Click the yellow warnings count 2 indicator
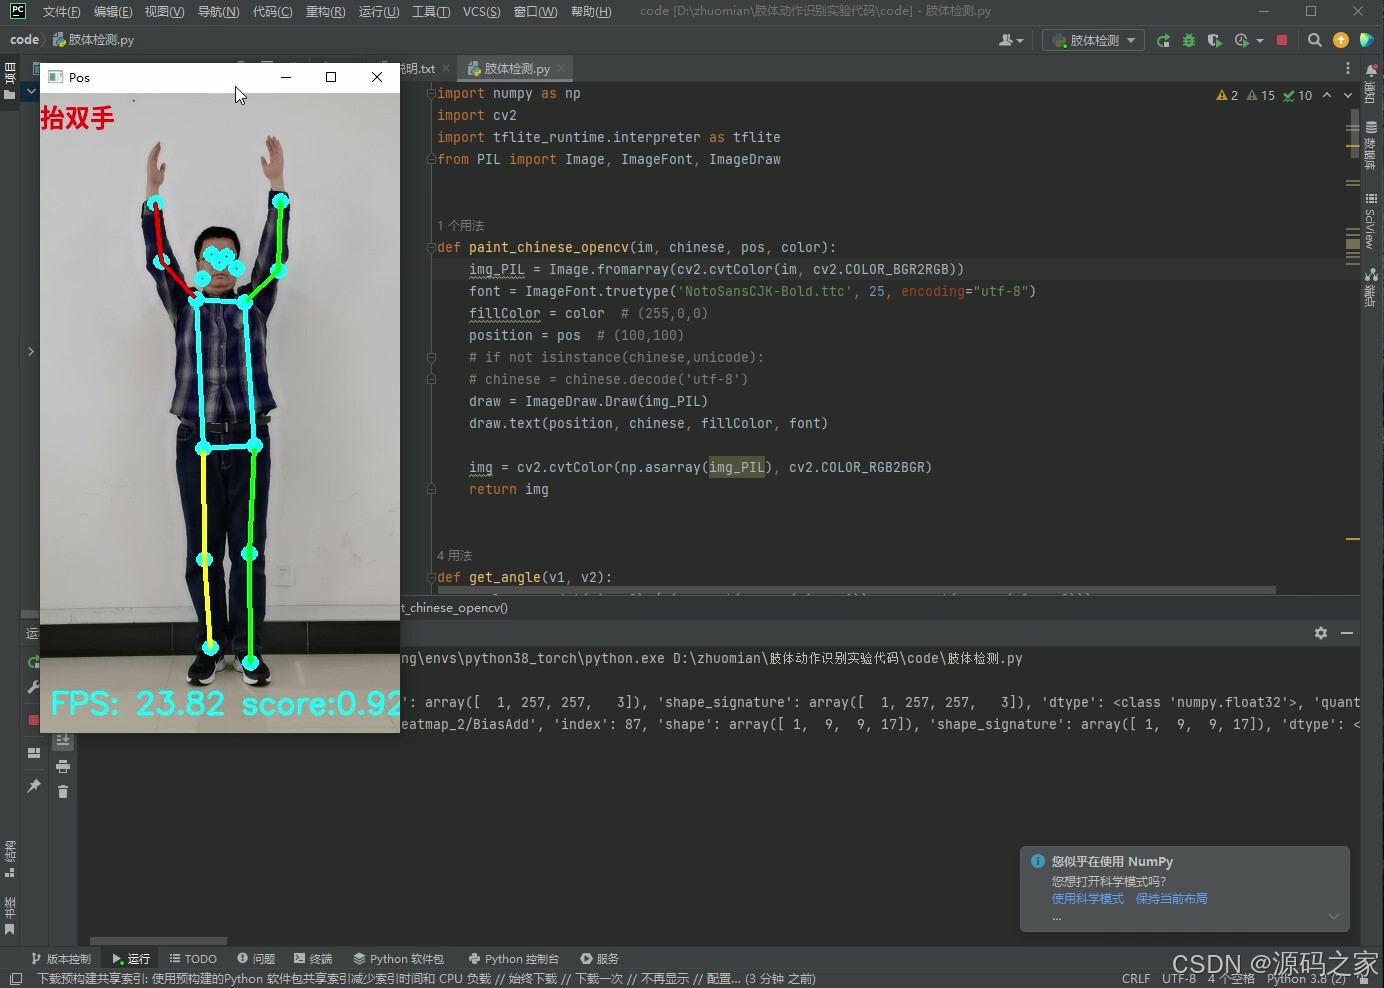Screen dimensions: 1384x988 (1227, 95)
